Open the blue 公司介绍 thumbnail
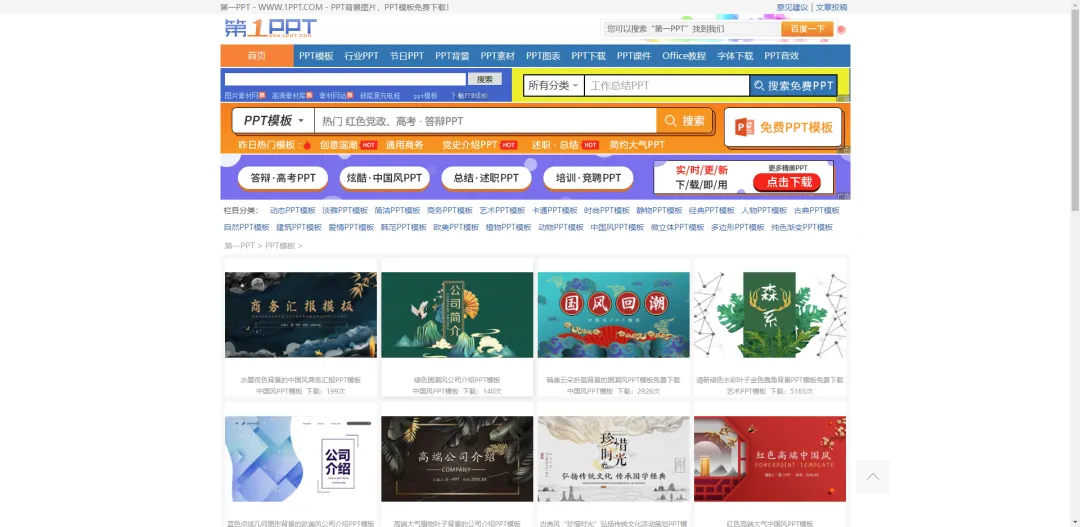This screenshot has height=527, width=1080. click(301, 459)
